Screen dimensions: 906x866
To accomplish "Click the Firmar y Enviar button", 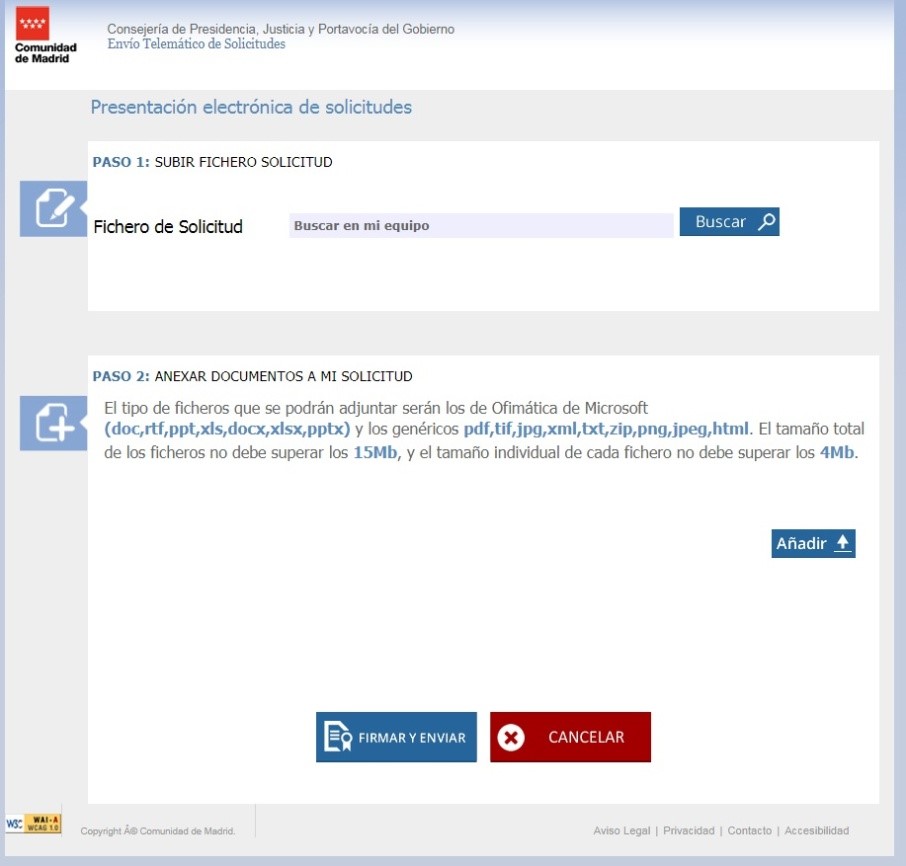I will point(396,737).
